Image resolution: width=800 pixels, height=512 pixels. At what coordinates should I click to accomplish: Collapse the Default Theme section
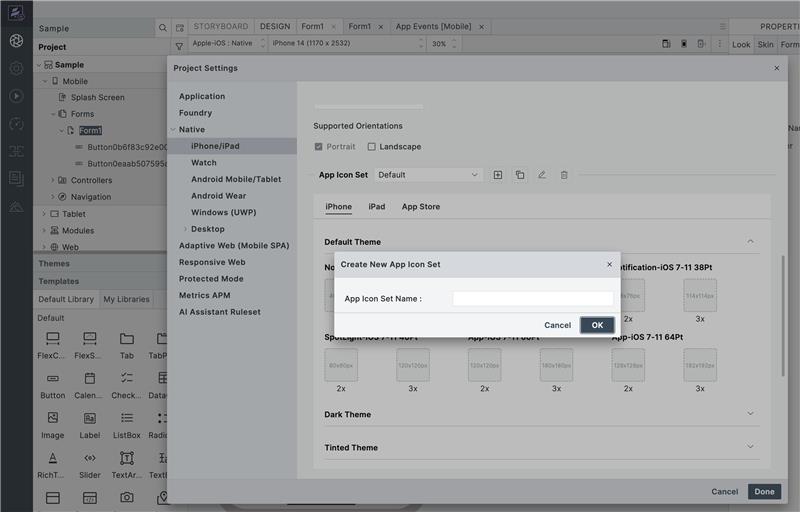tap(750, 241)
